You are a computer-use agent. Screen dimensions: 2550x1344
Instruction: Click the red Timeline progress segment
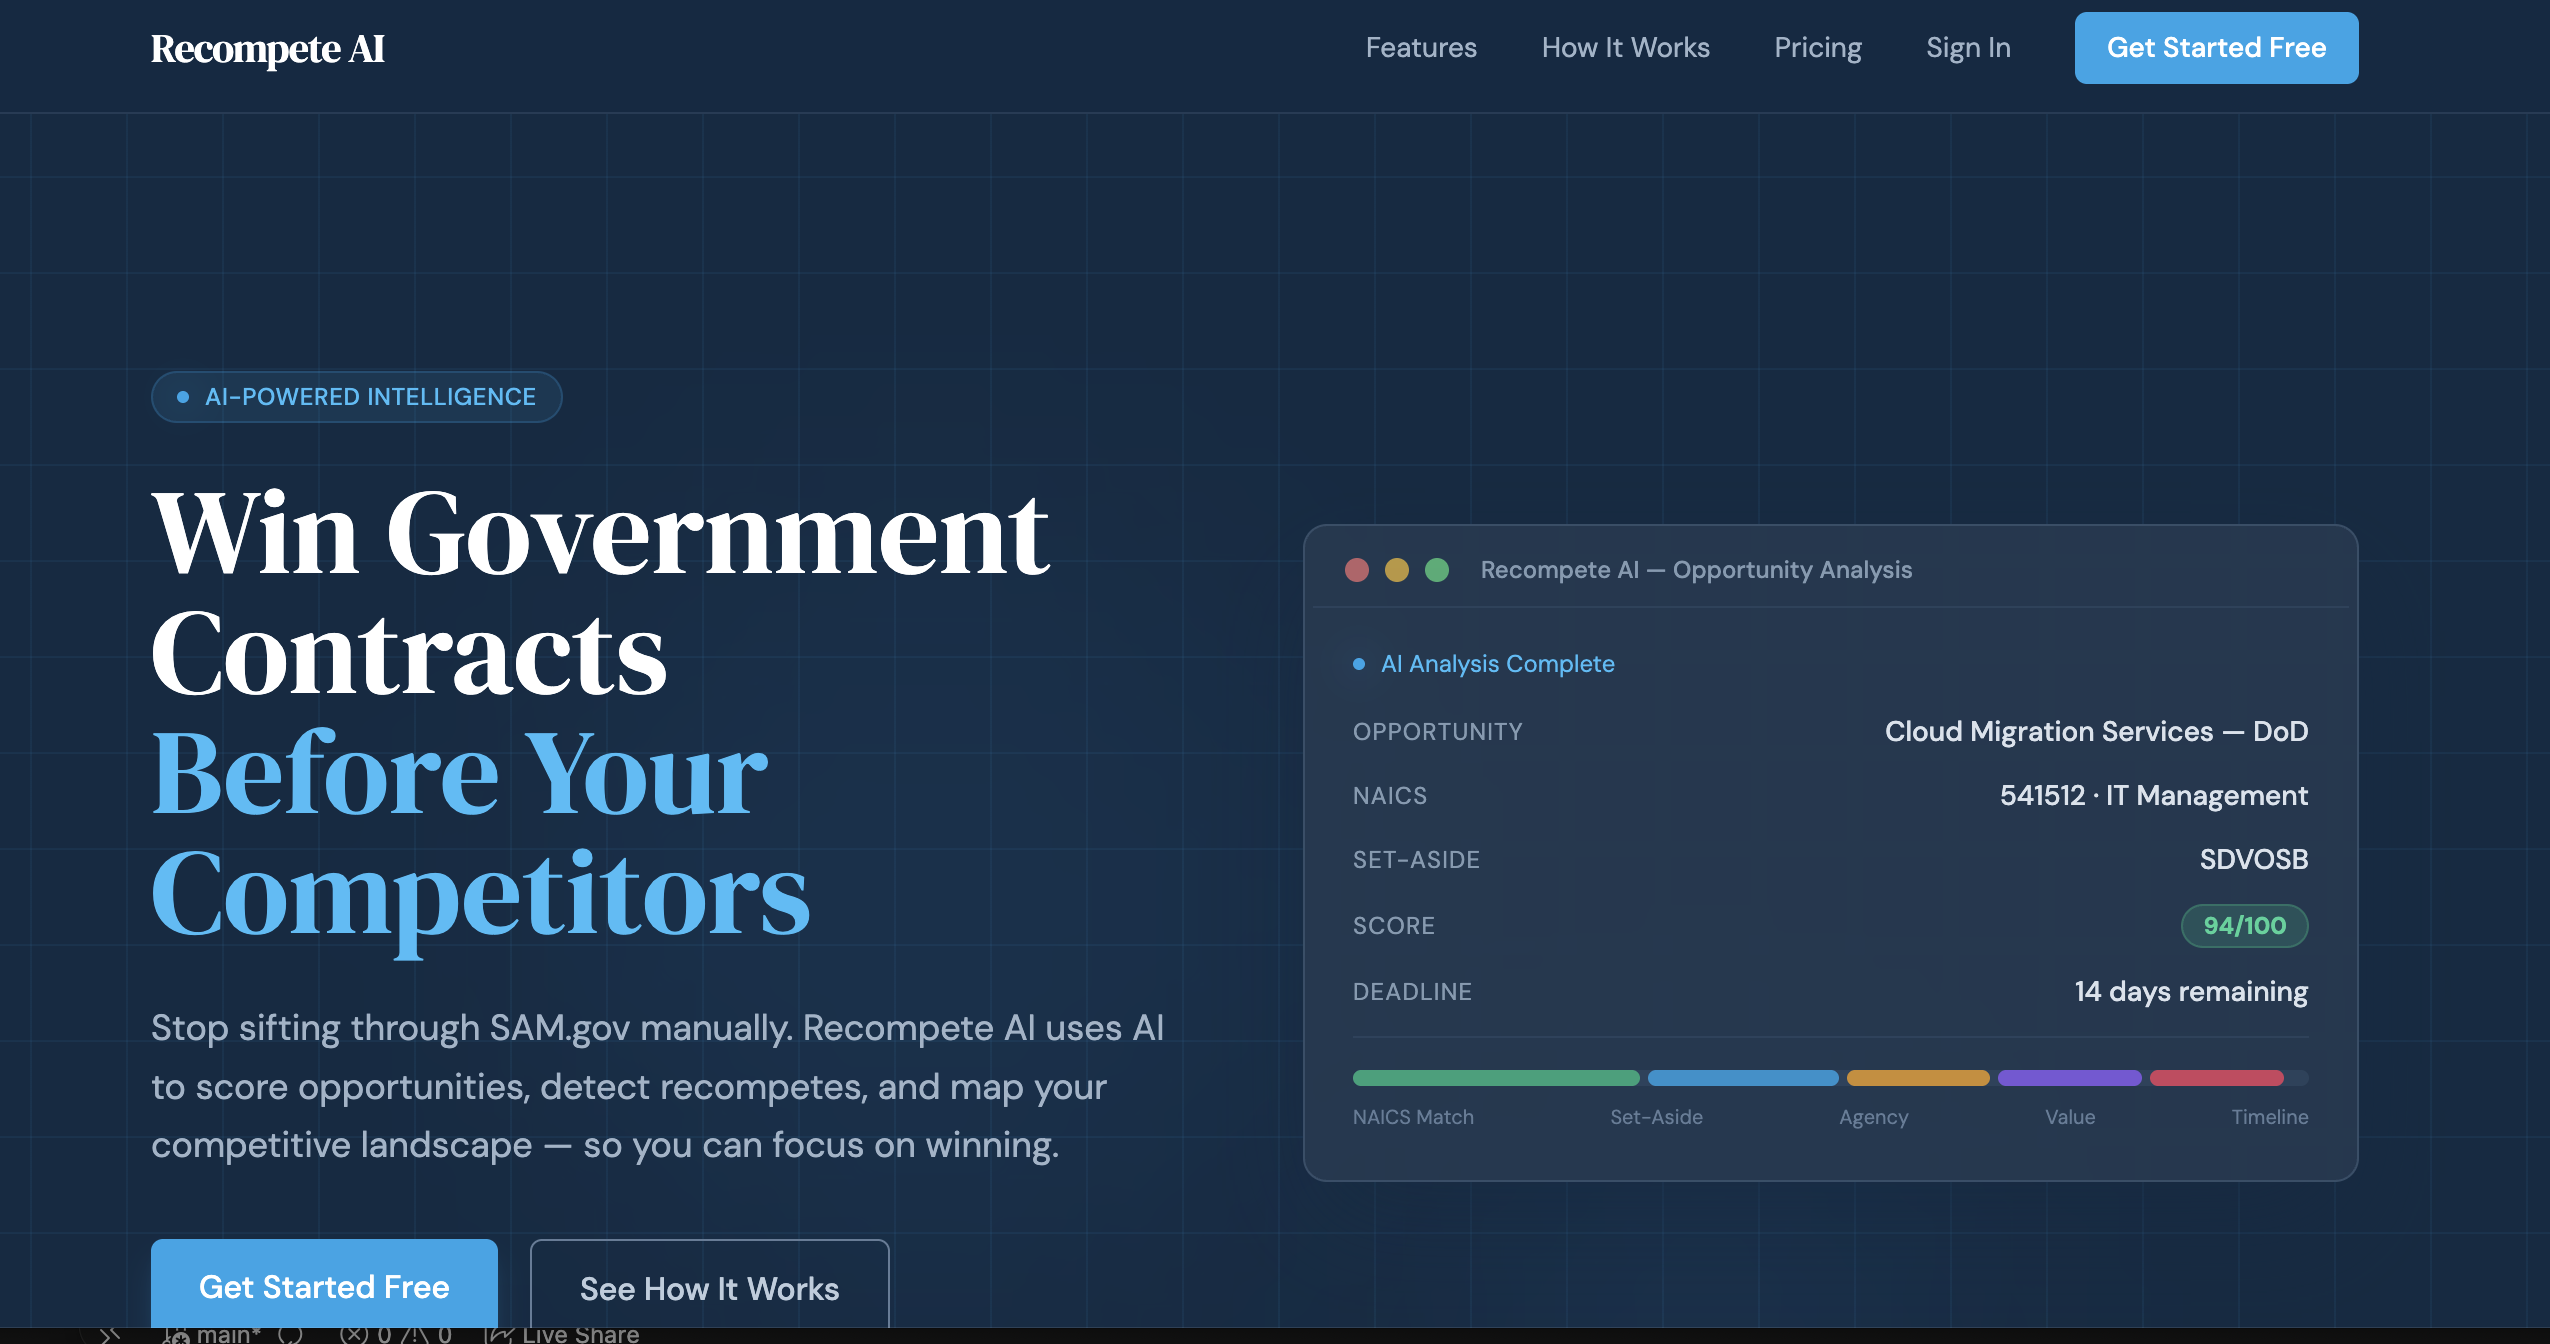pos(2215,1078)
